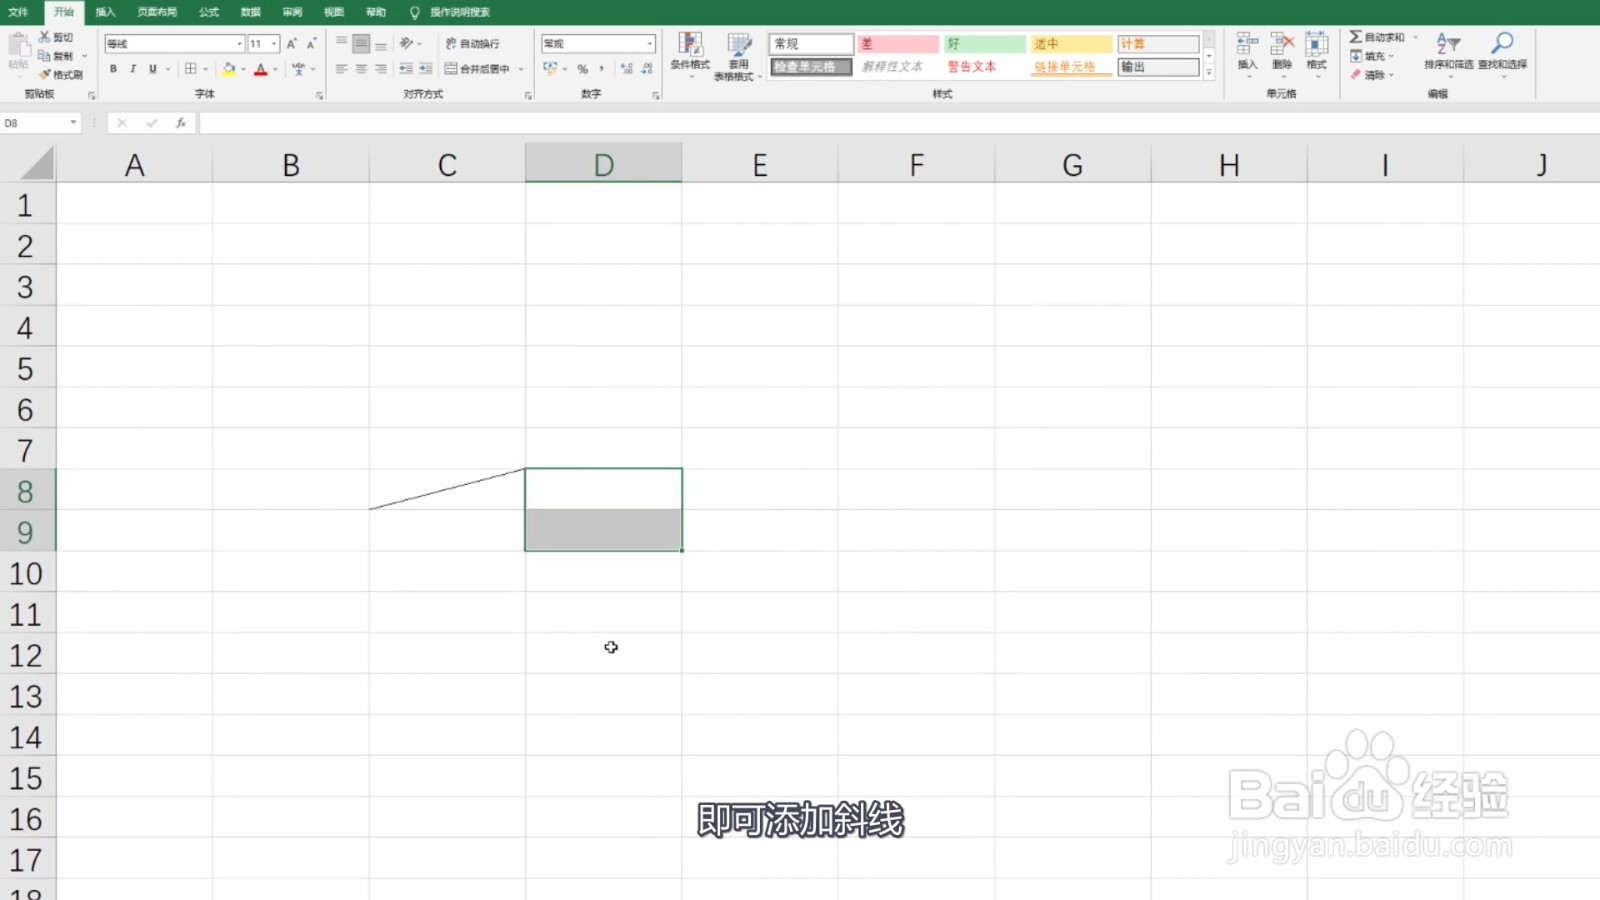
Task: Toggle Align Left
Action: coord(341,69)
